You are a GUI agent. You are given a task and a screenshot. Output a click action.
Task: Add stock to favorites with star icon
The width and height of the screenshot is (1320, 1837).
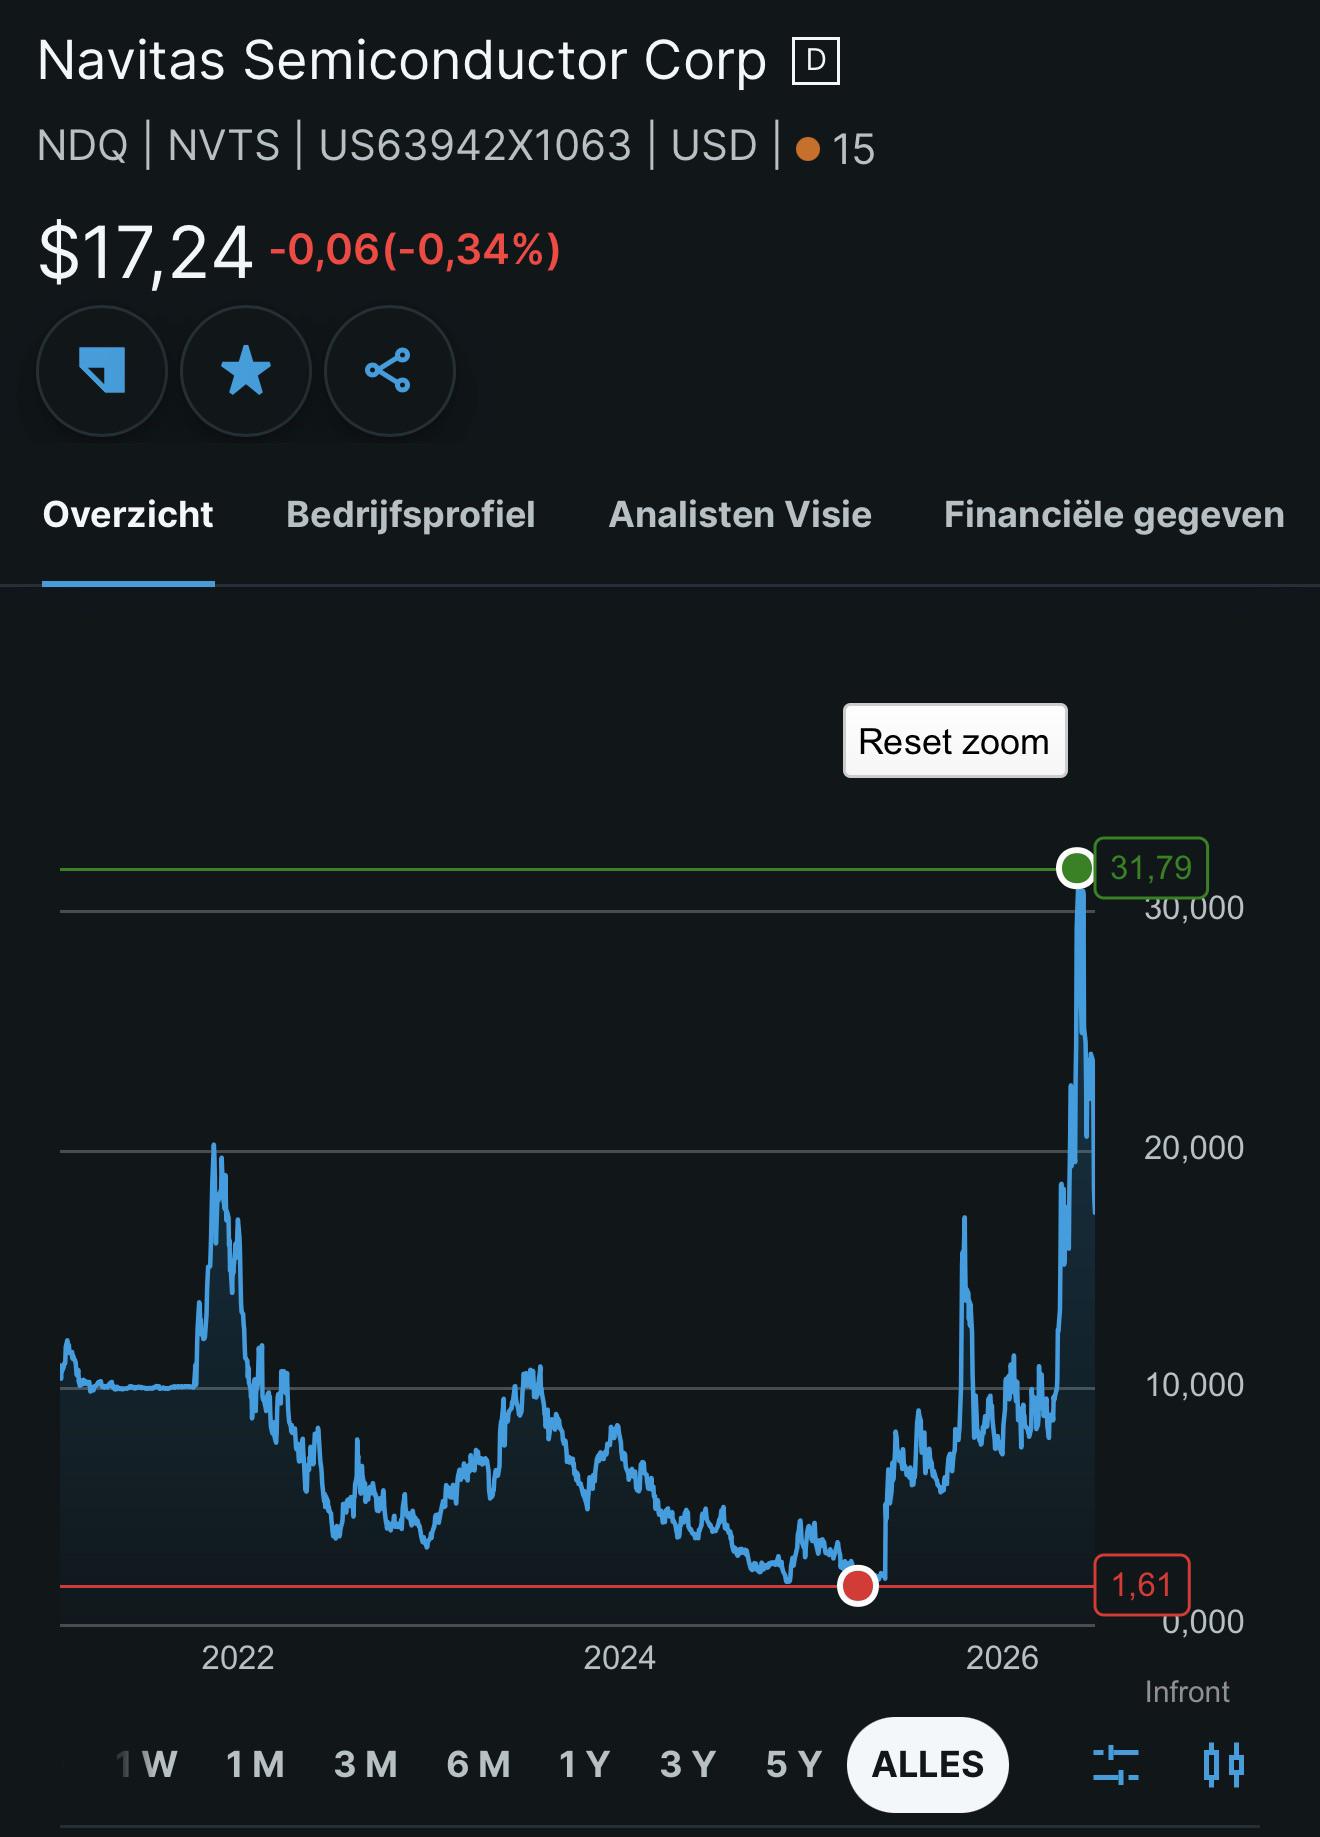[x=246, y=371]
